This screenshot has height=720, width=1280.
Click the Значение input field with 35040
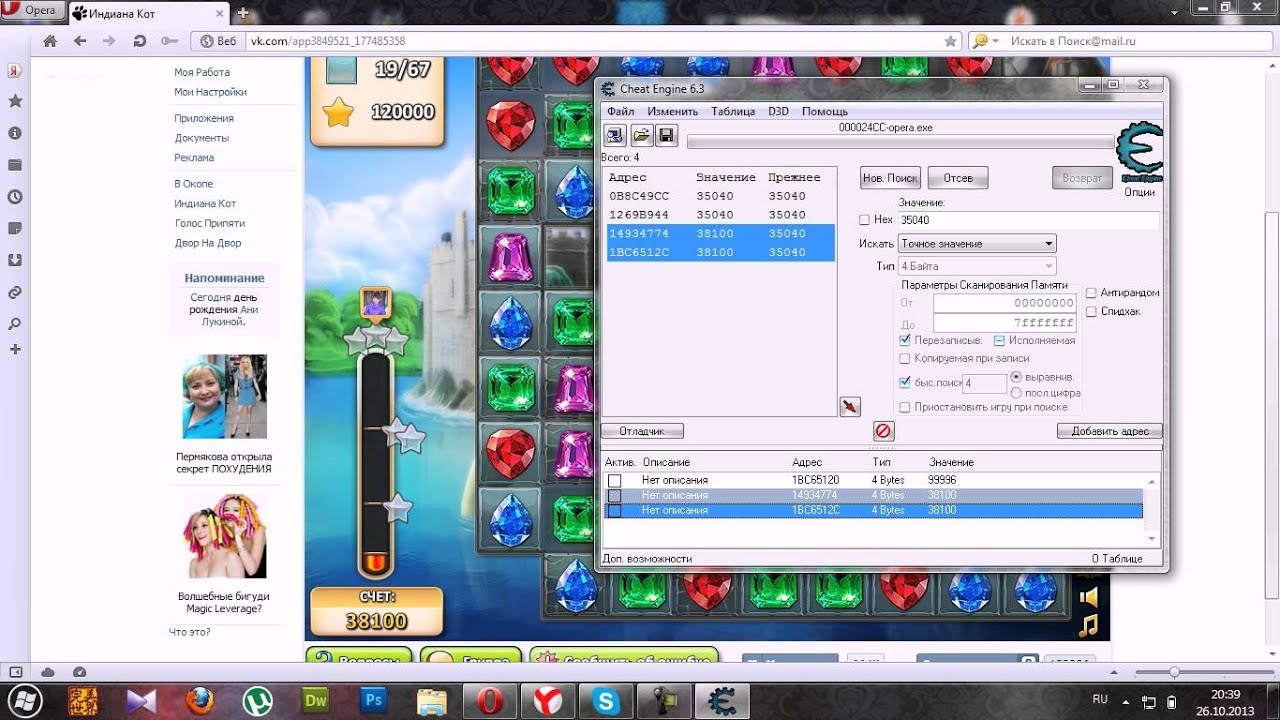pyautogui.click(x=1028, y=220)
